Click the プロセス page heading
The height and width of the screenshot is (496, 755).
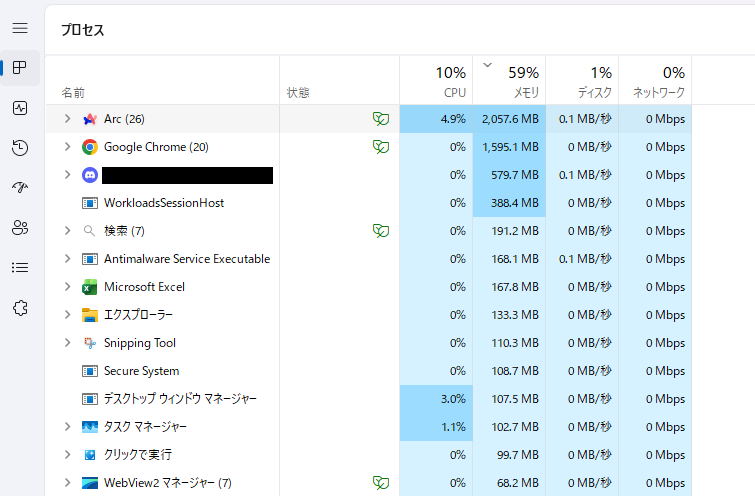click(x=82, y=30)
